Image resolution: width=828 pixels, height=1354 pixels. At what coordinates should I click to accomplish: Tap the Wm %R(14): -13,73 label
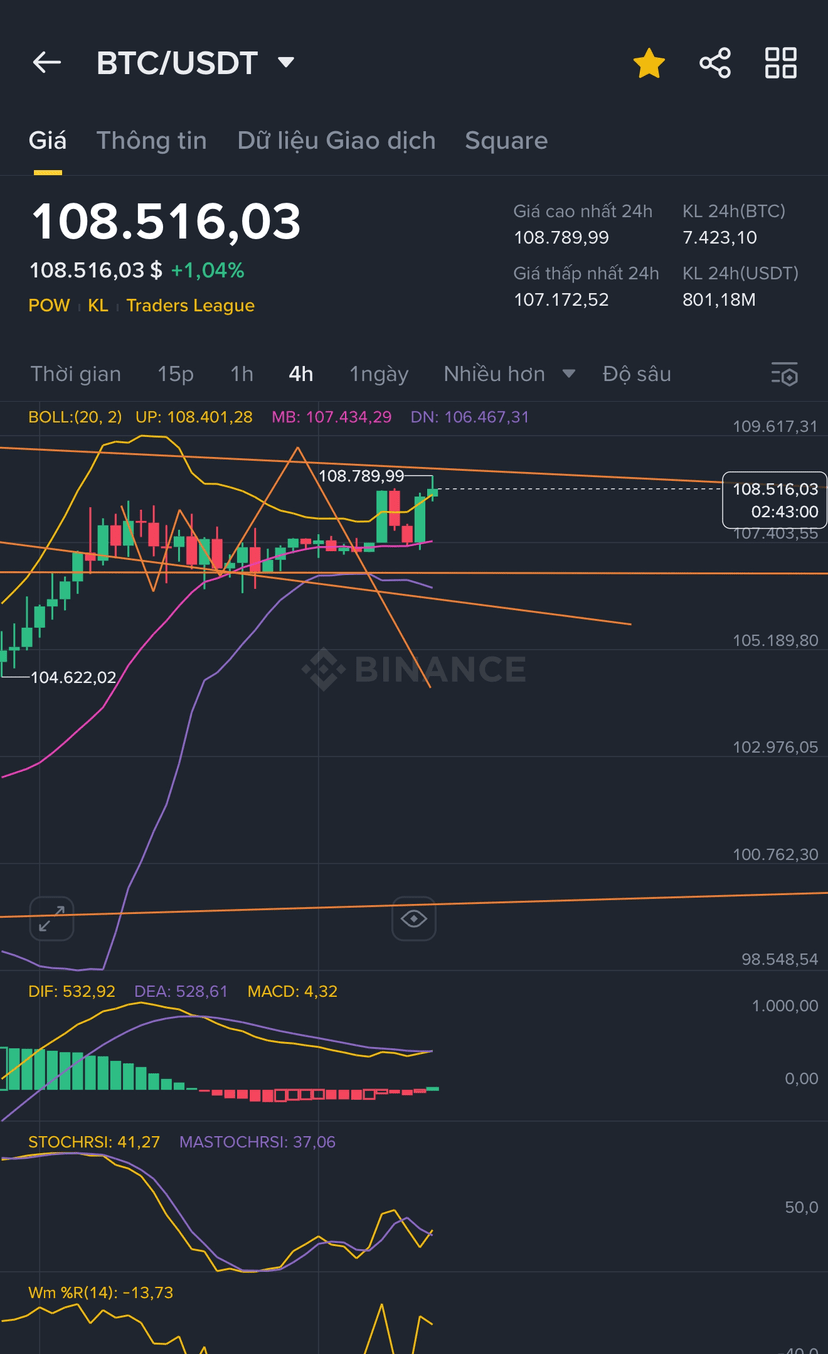click(x=100, y=1293)
